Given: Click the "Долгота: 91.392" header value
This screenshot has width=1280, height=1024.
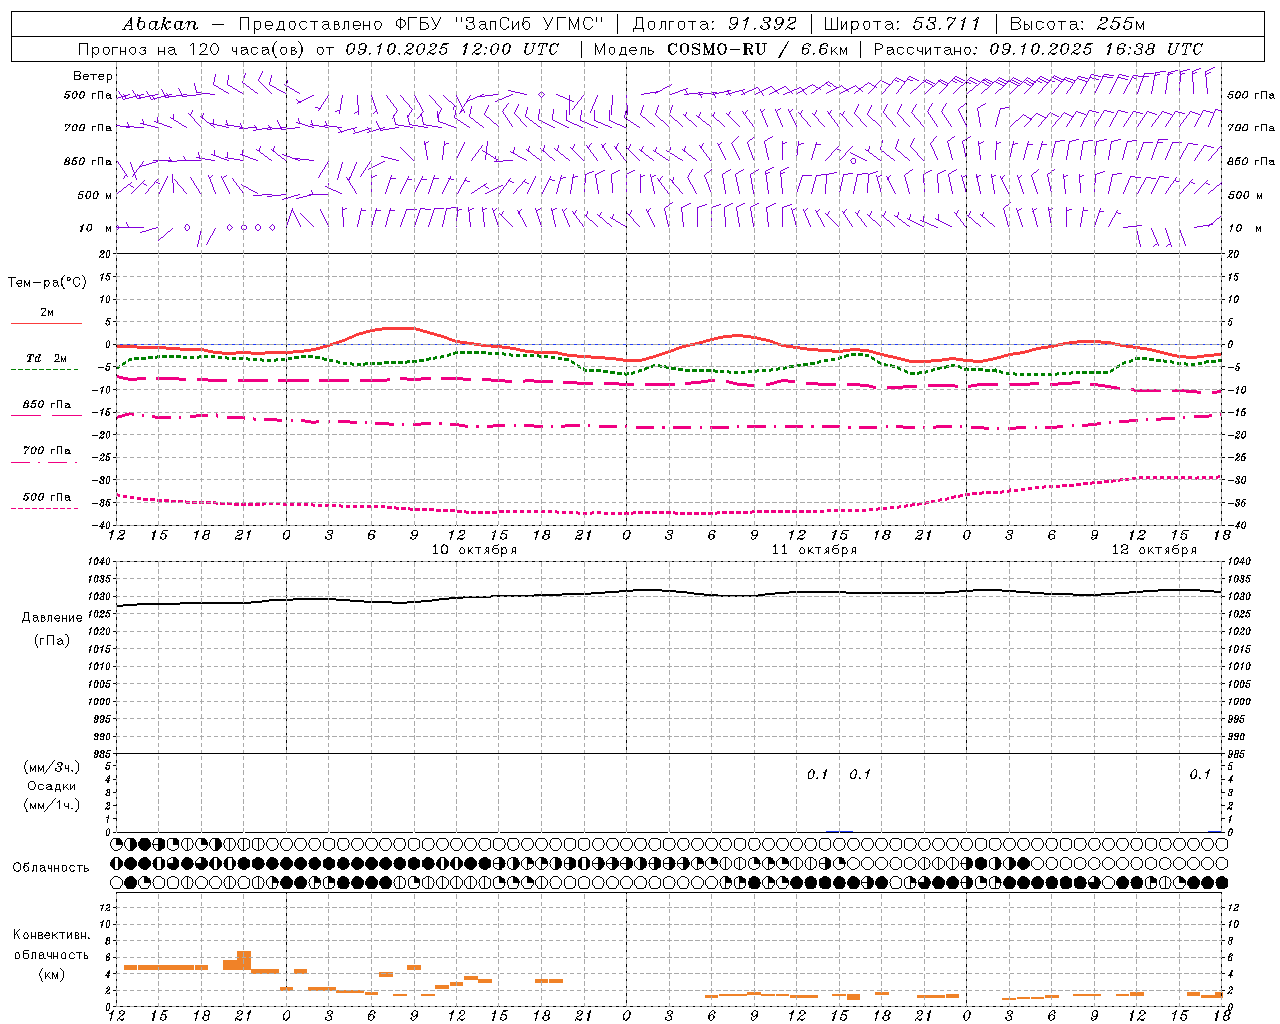Looking at the screenshot, I should coord(715,24).
